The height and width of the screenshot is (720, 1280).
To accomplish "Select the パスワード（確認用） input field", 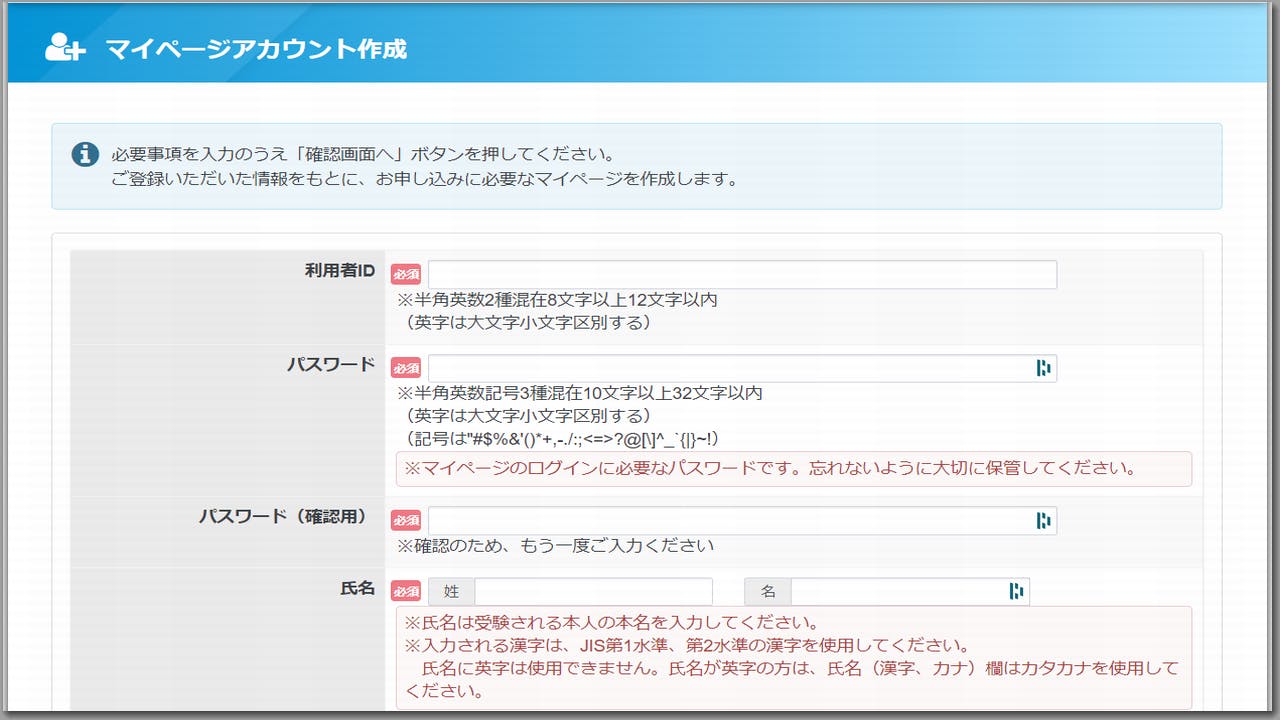I will [730, 520].
